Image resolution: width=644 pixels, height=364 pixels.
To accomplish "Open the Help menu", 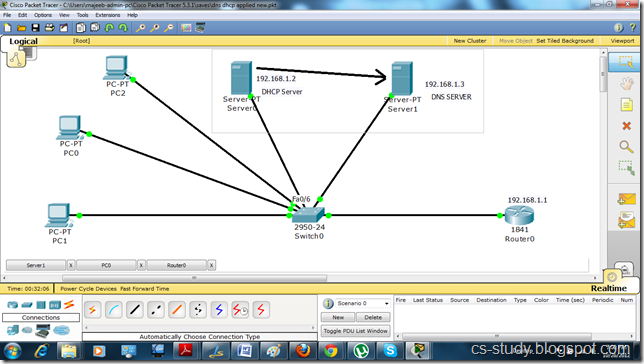I will tap(132, 15).
